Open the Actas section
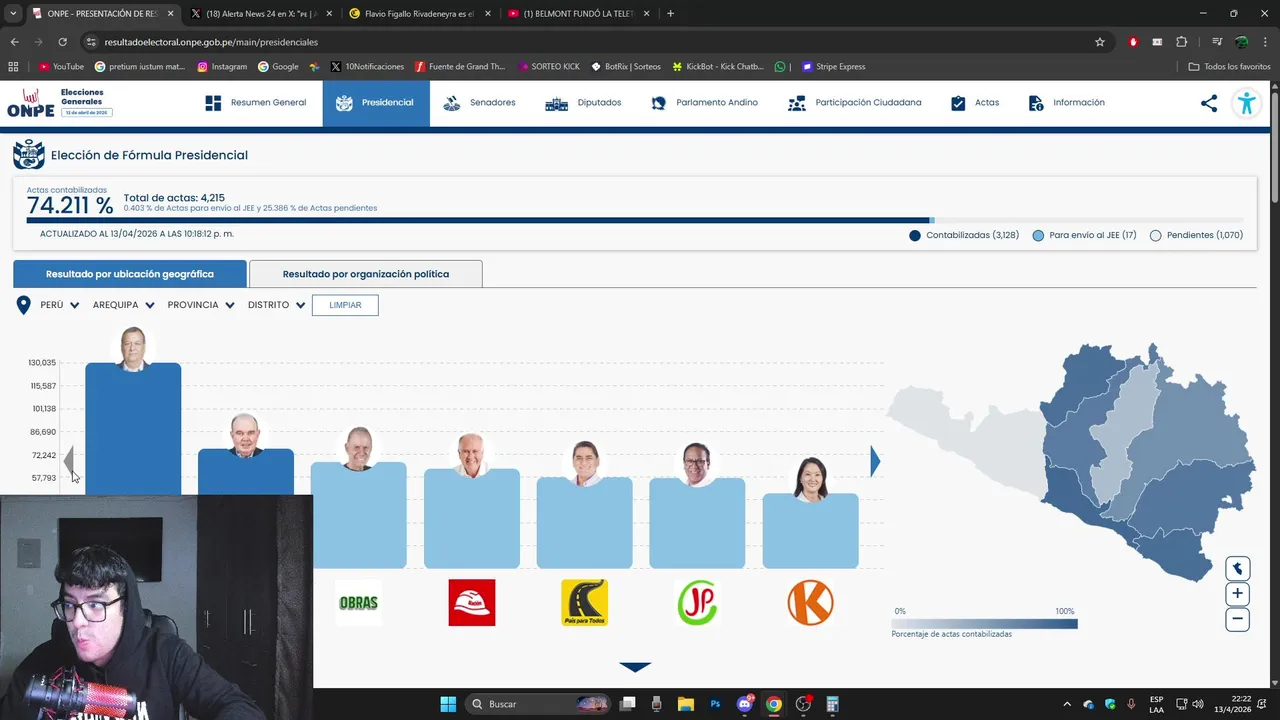1280x720 pixels. pos(975,103)
